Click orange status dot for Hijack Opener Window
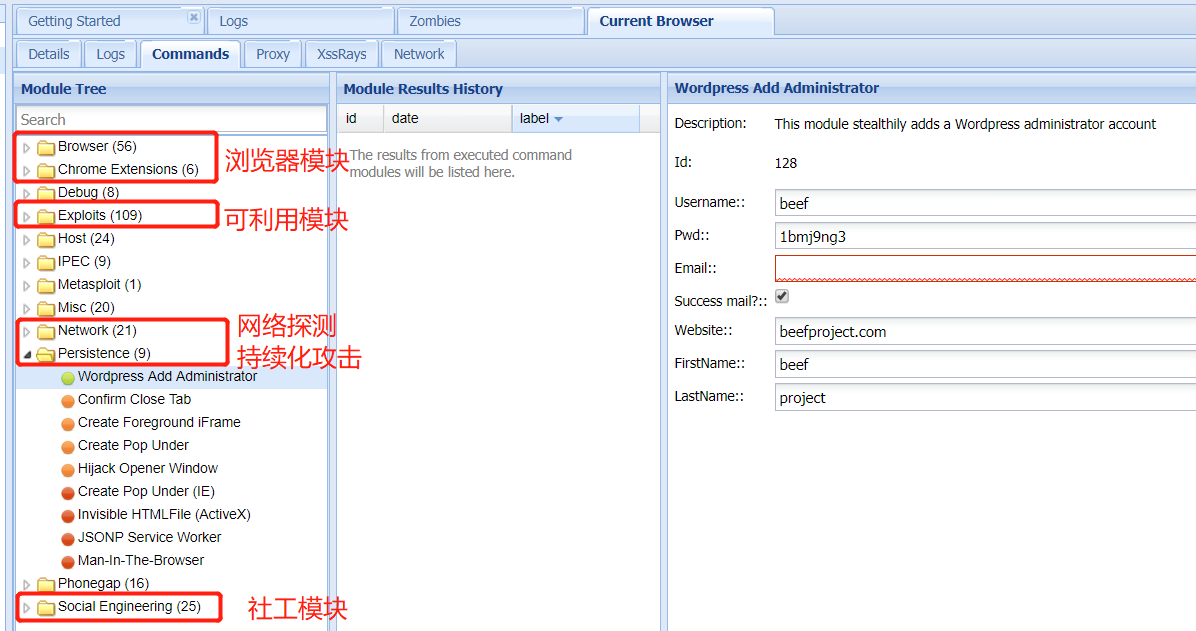This screenshot has height=631, width=1196. click(x=68, y=469)
